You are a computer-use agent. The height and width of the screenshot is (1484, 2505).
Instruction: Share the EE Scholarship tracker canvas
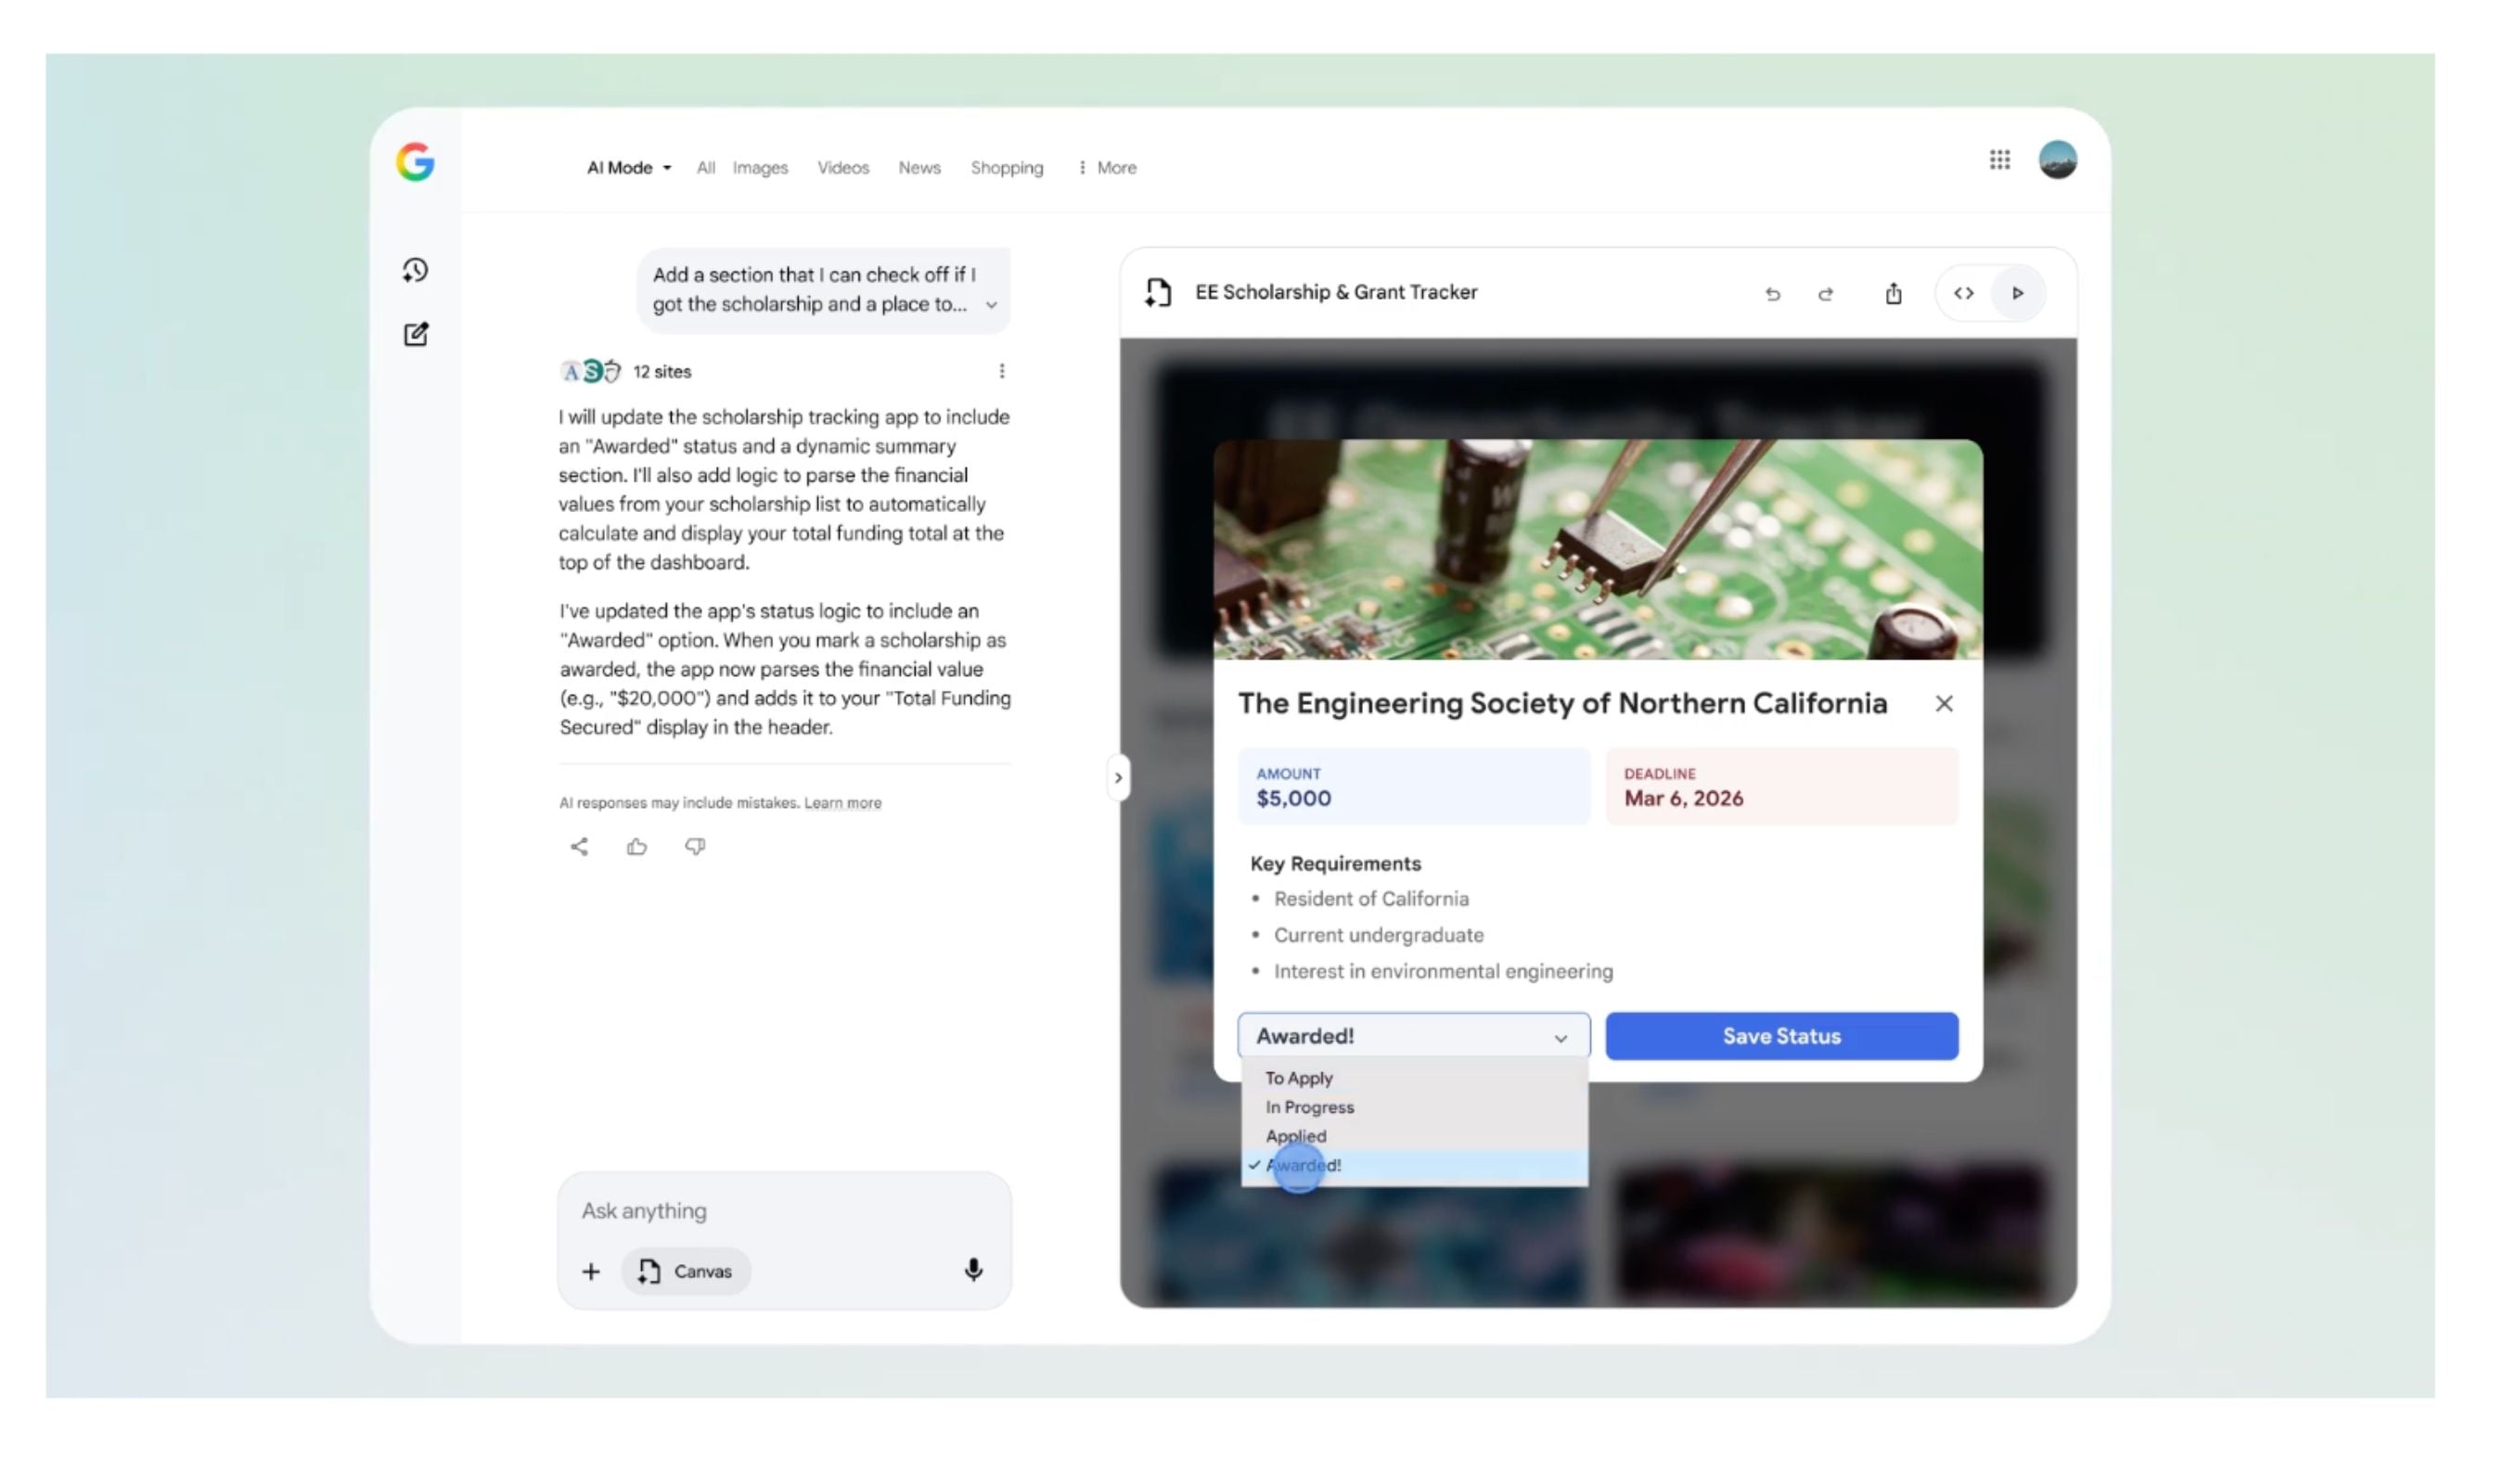point(1893,294)
